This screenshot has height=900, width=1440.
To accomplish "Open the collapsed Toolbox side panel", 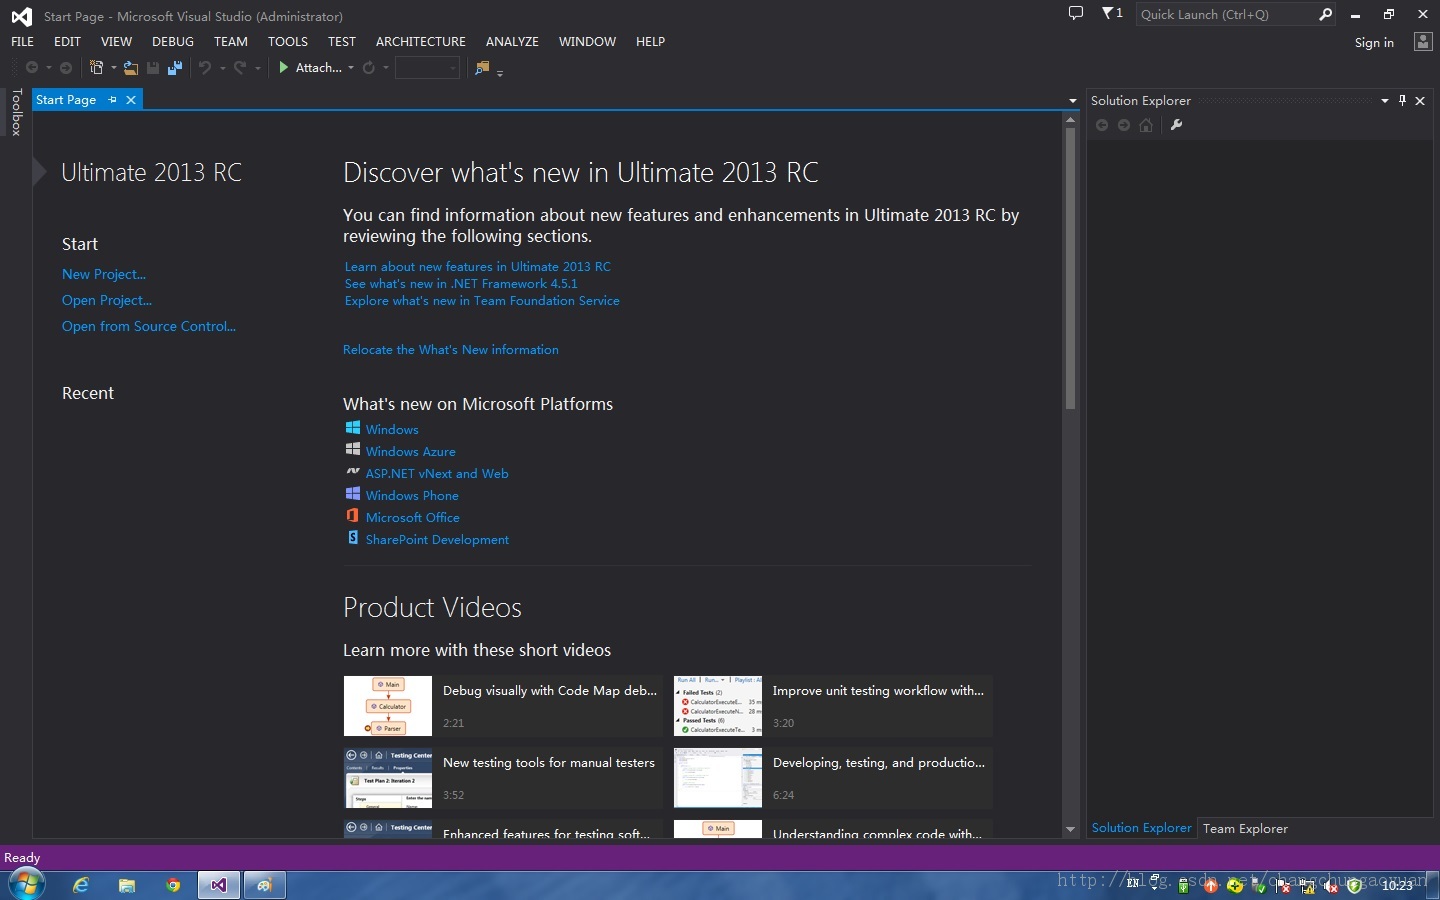I will [x=16, y=112].
